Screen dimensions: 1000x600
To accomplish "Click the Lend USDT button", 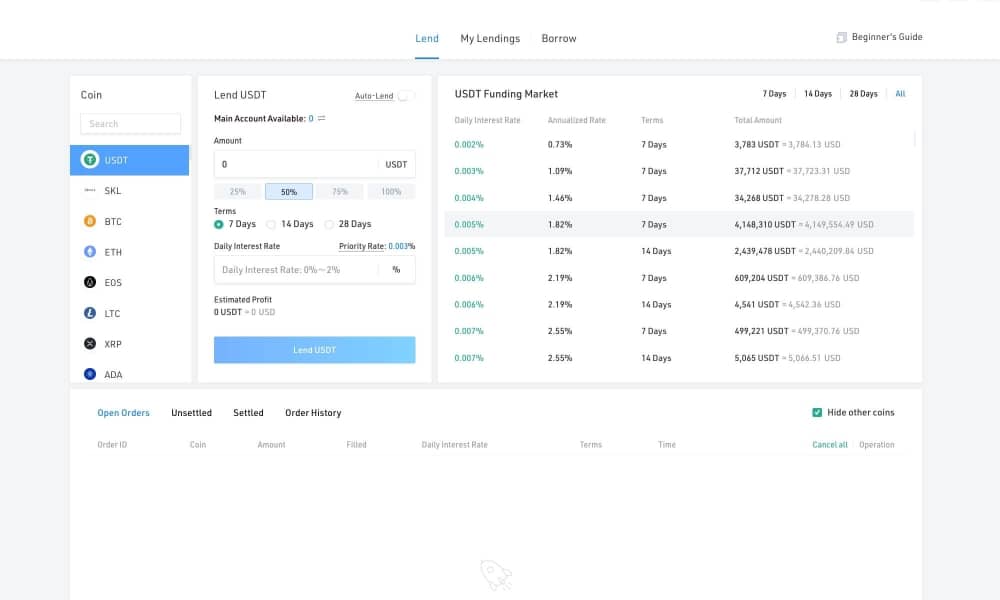I will coord(314,350).
